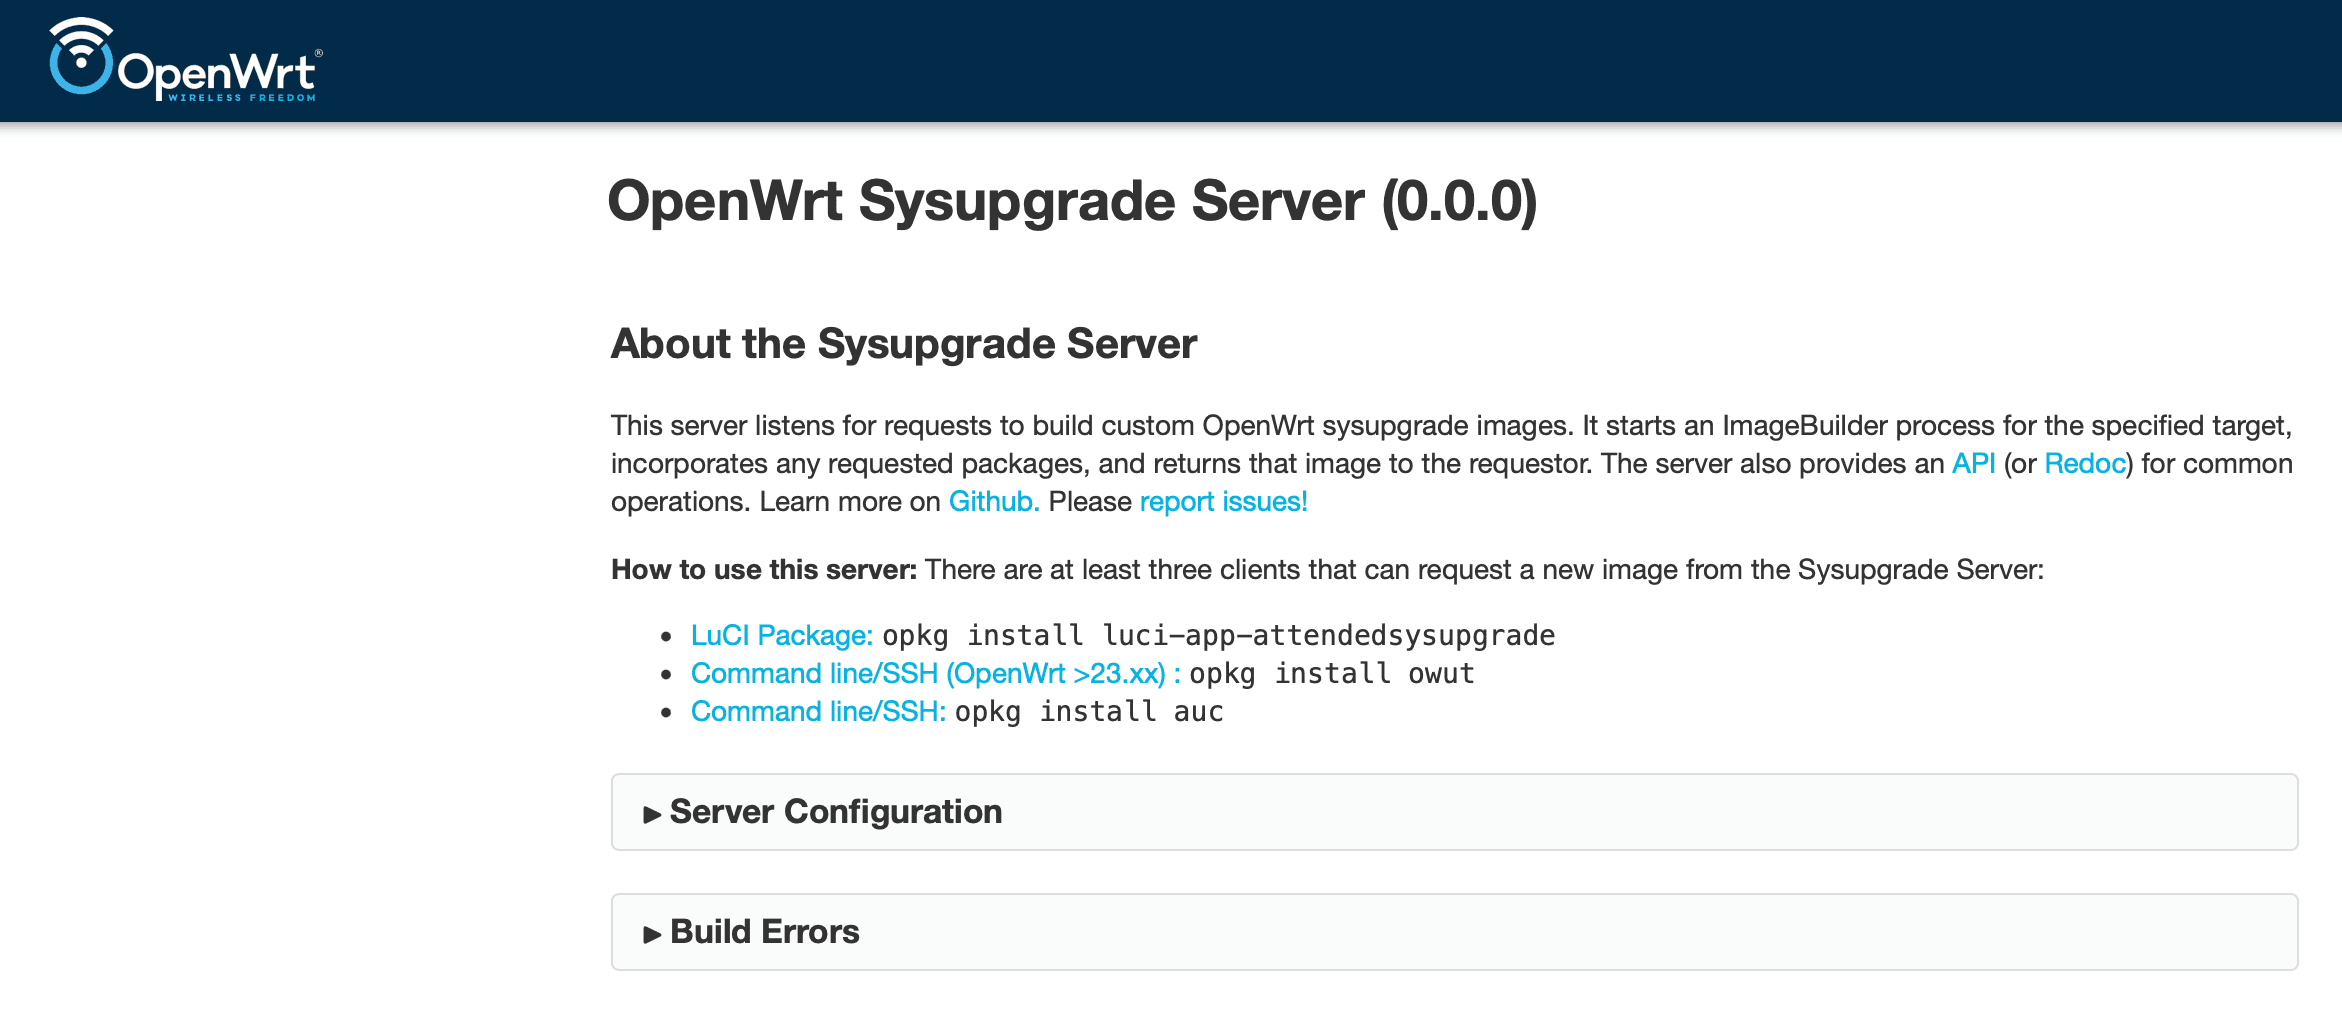Click the OpenWrt Sysupgrade Server (0.0.0) title

coord(1071,201)
